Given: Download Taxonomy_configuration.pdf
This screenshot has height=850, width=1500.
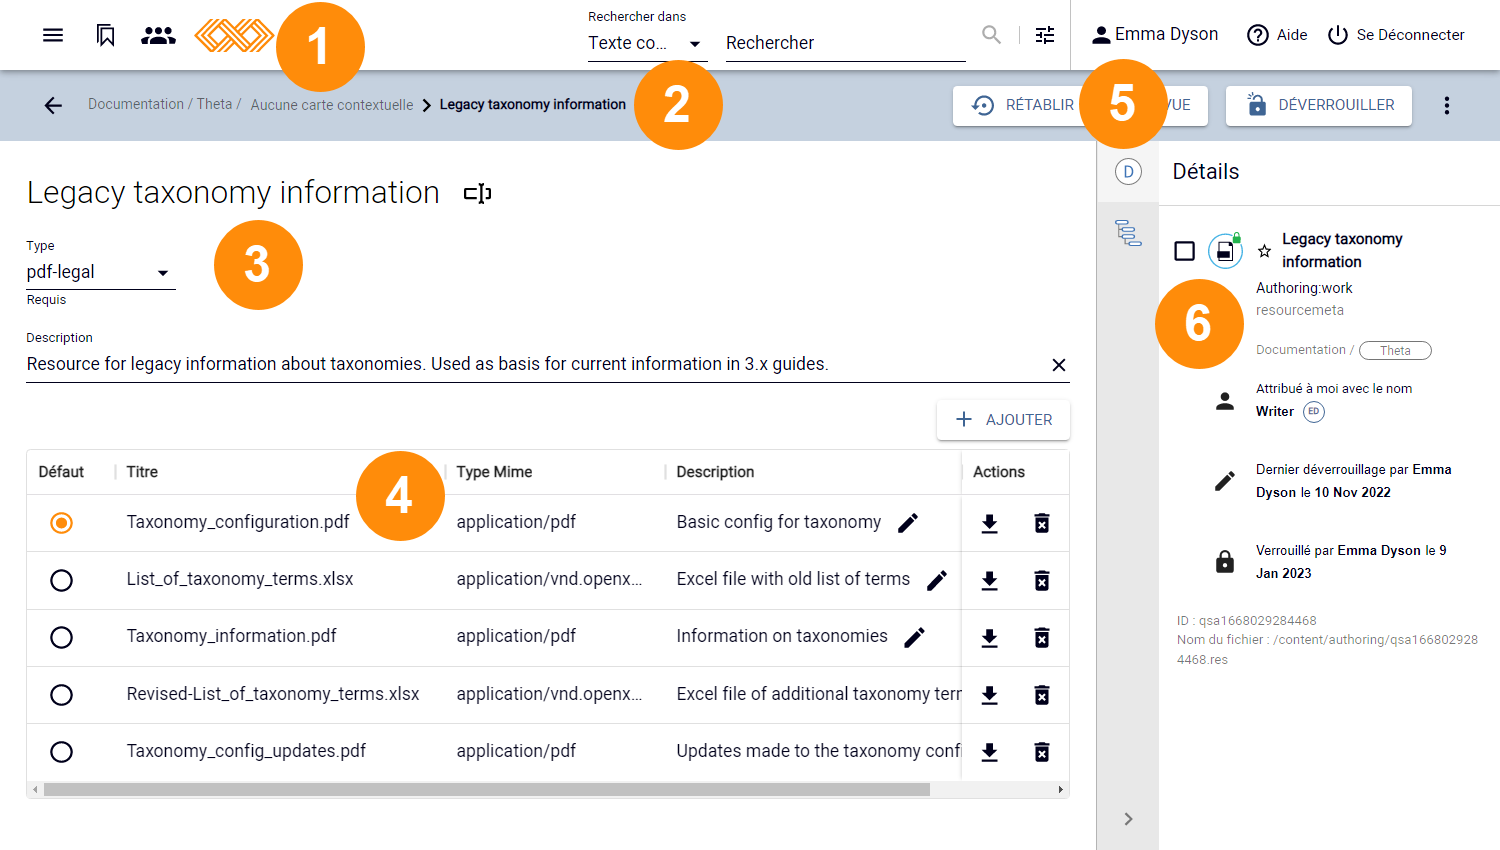Looking at the screenshot, I should pyautogui.click(x=989, y=523).
